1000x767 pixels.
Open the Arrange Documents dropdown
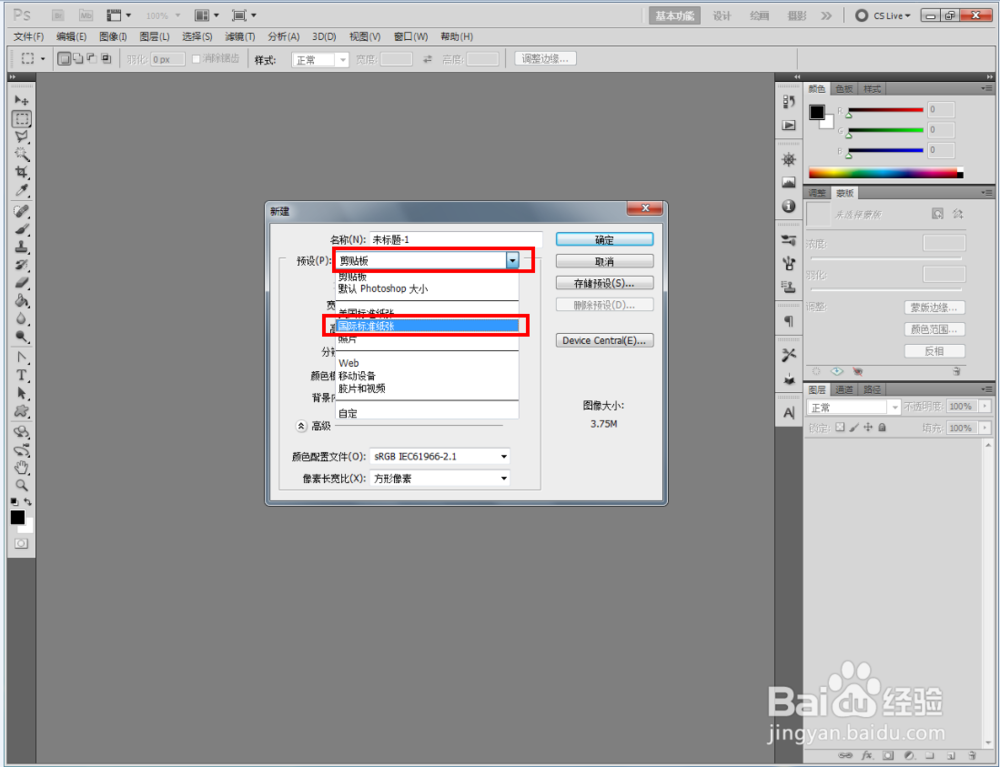click(207, 15)
